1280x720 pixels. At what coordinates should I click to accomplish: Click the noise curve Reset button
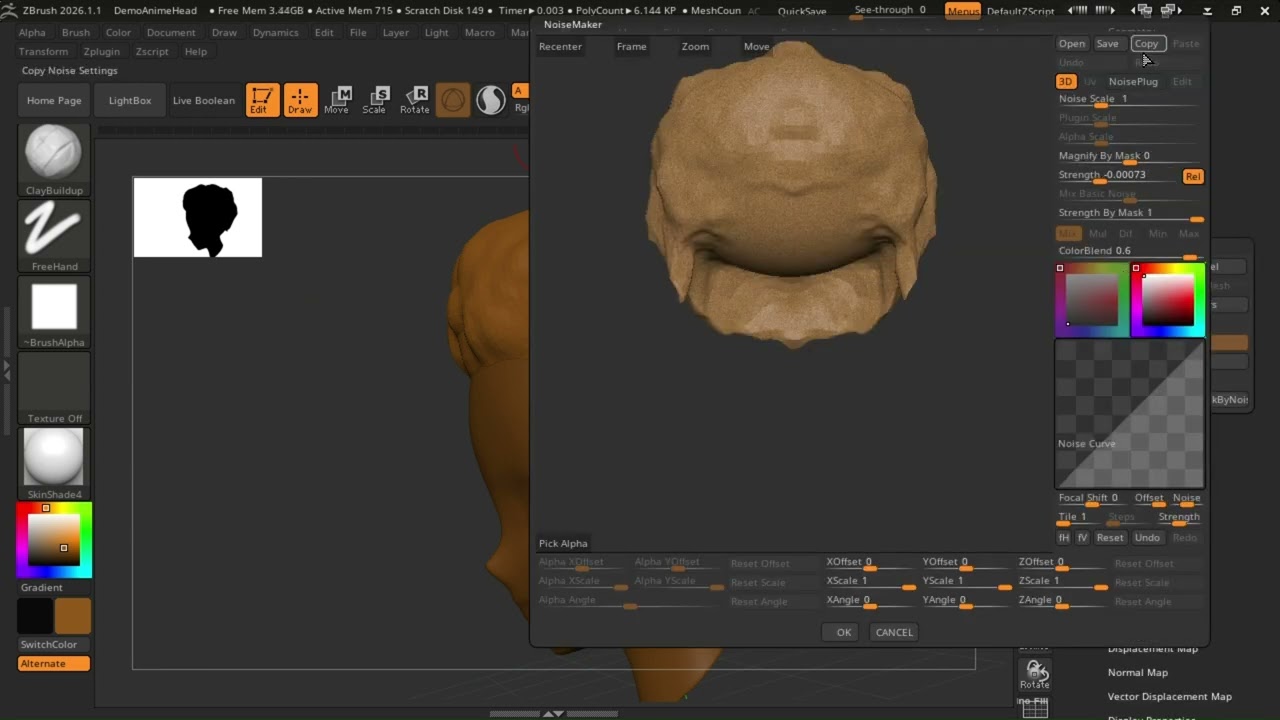coord(1110,537)
